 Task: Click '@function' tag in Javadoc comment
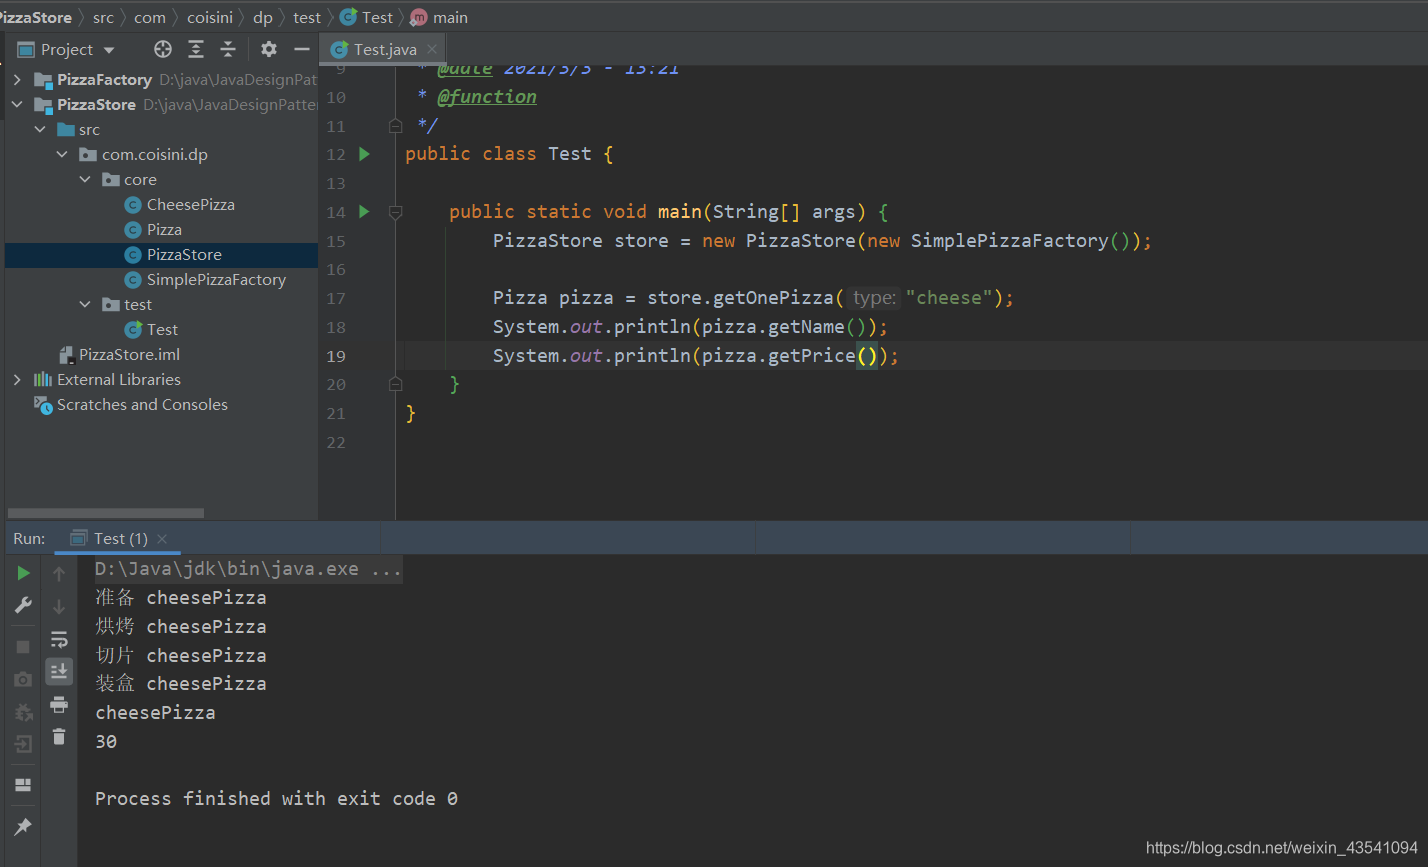click(487, 97)
